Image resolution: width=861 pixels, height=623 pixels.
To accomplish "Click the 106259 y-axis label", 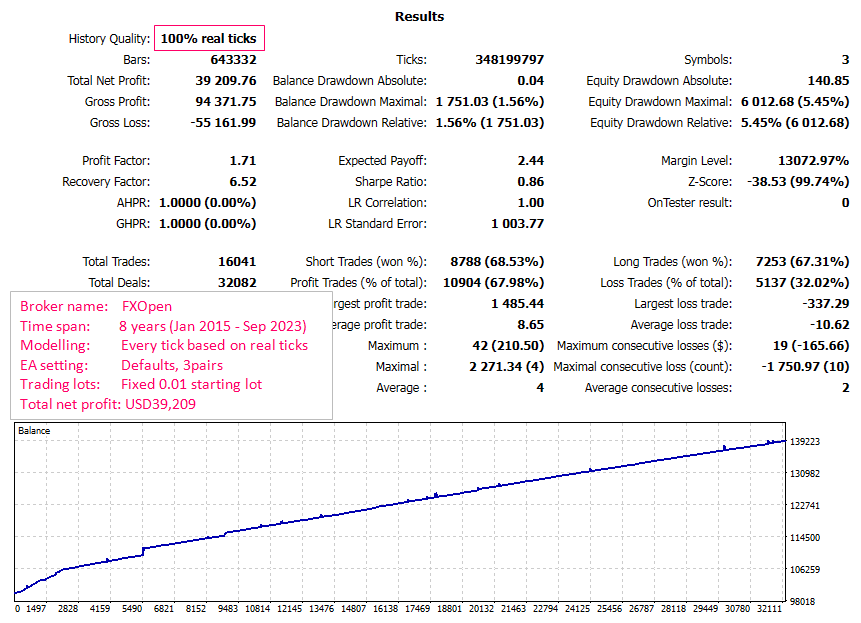I will (804, 570).
